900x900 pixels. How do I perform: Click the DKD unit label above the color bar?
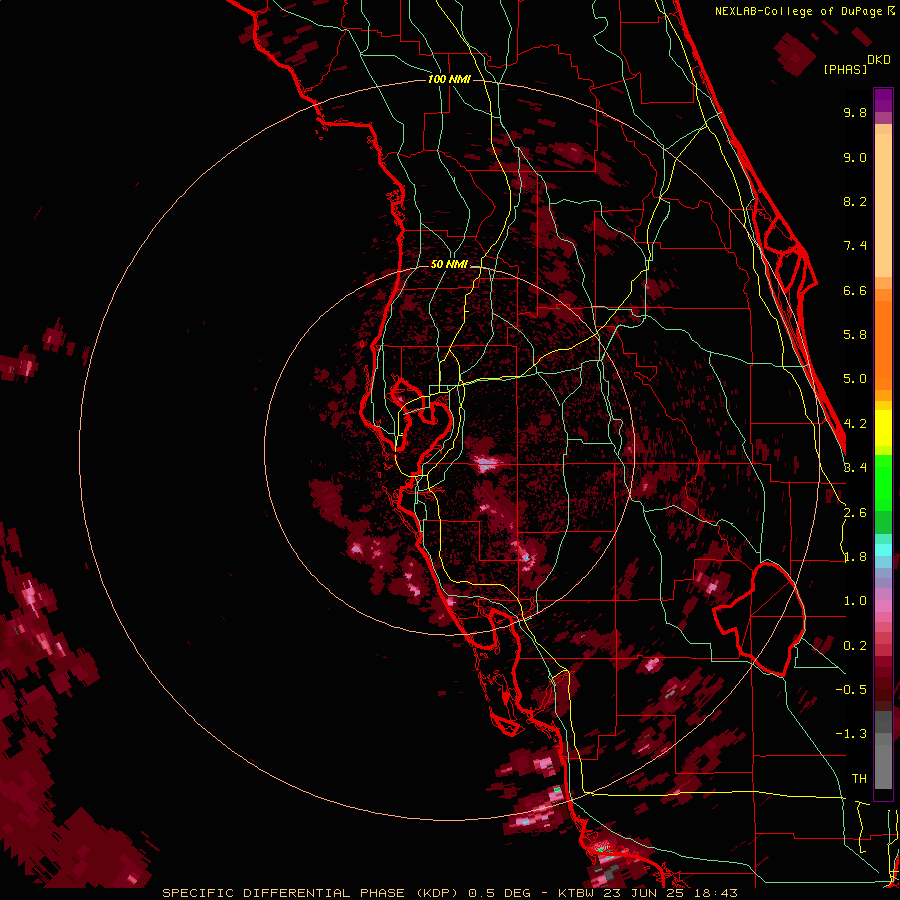[879, 60]
